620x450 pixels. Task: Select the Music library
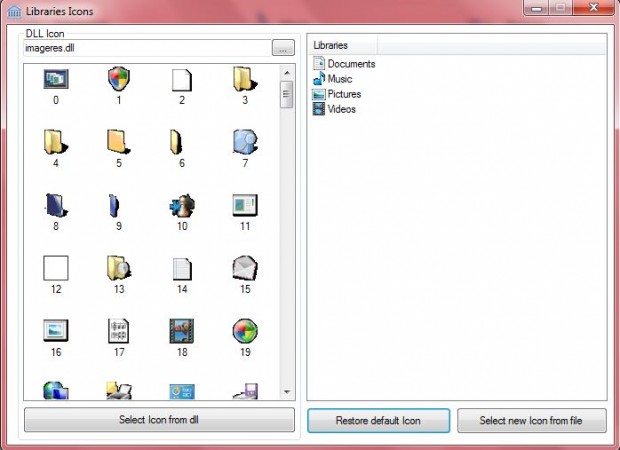pyautogui.click(x=332, y=79)
